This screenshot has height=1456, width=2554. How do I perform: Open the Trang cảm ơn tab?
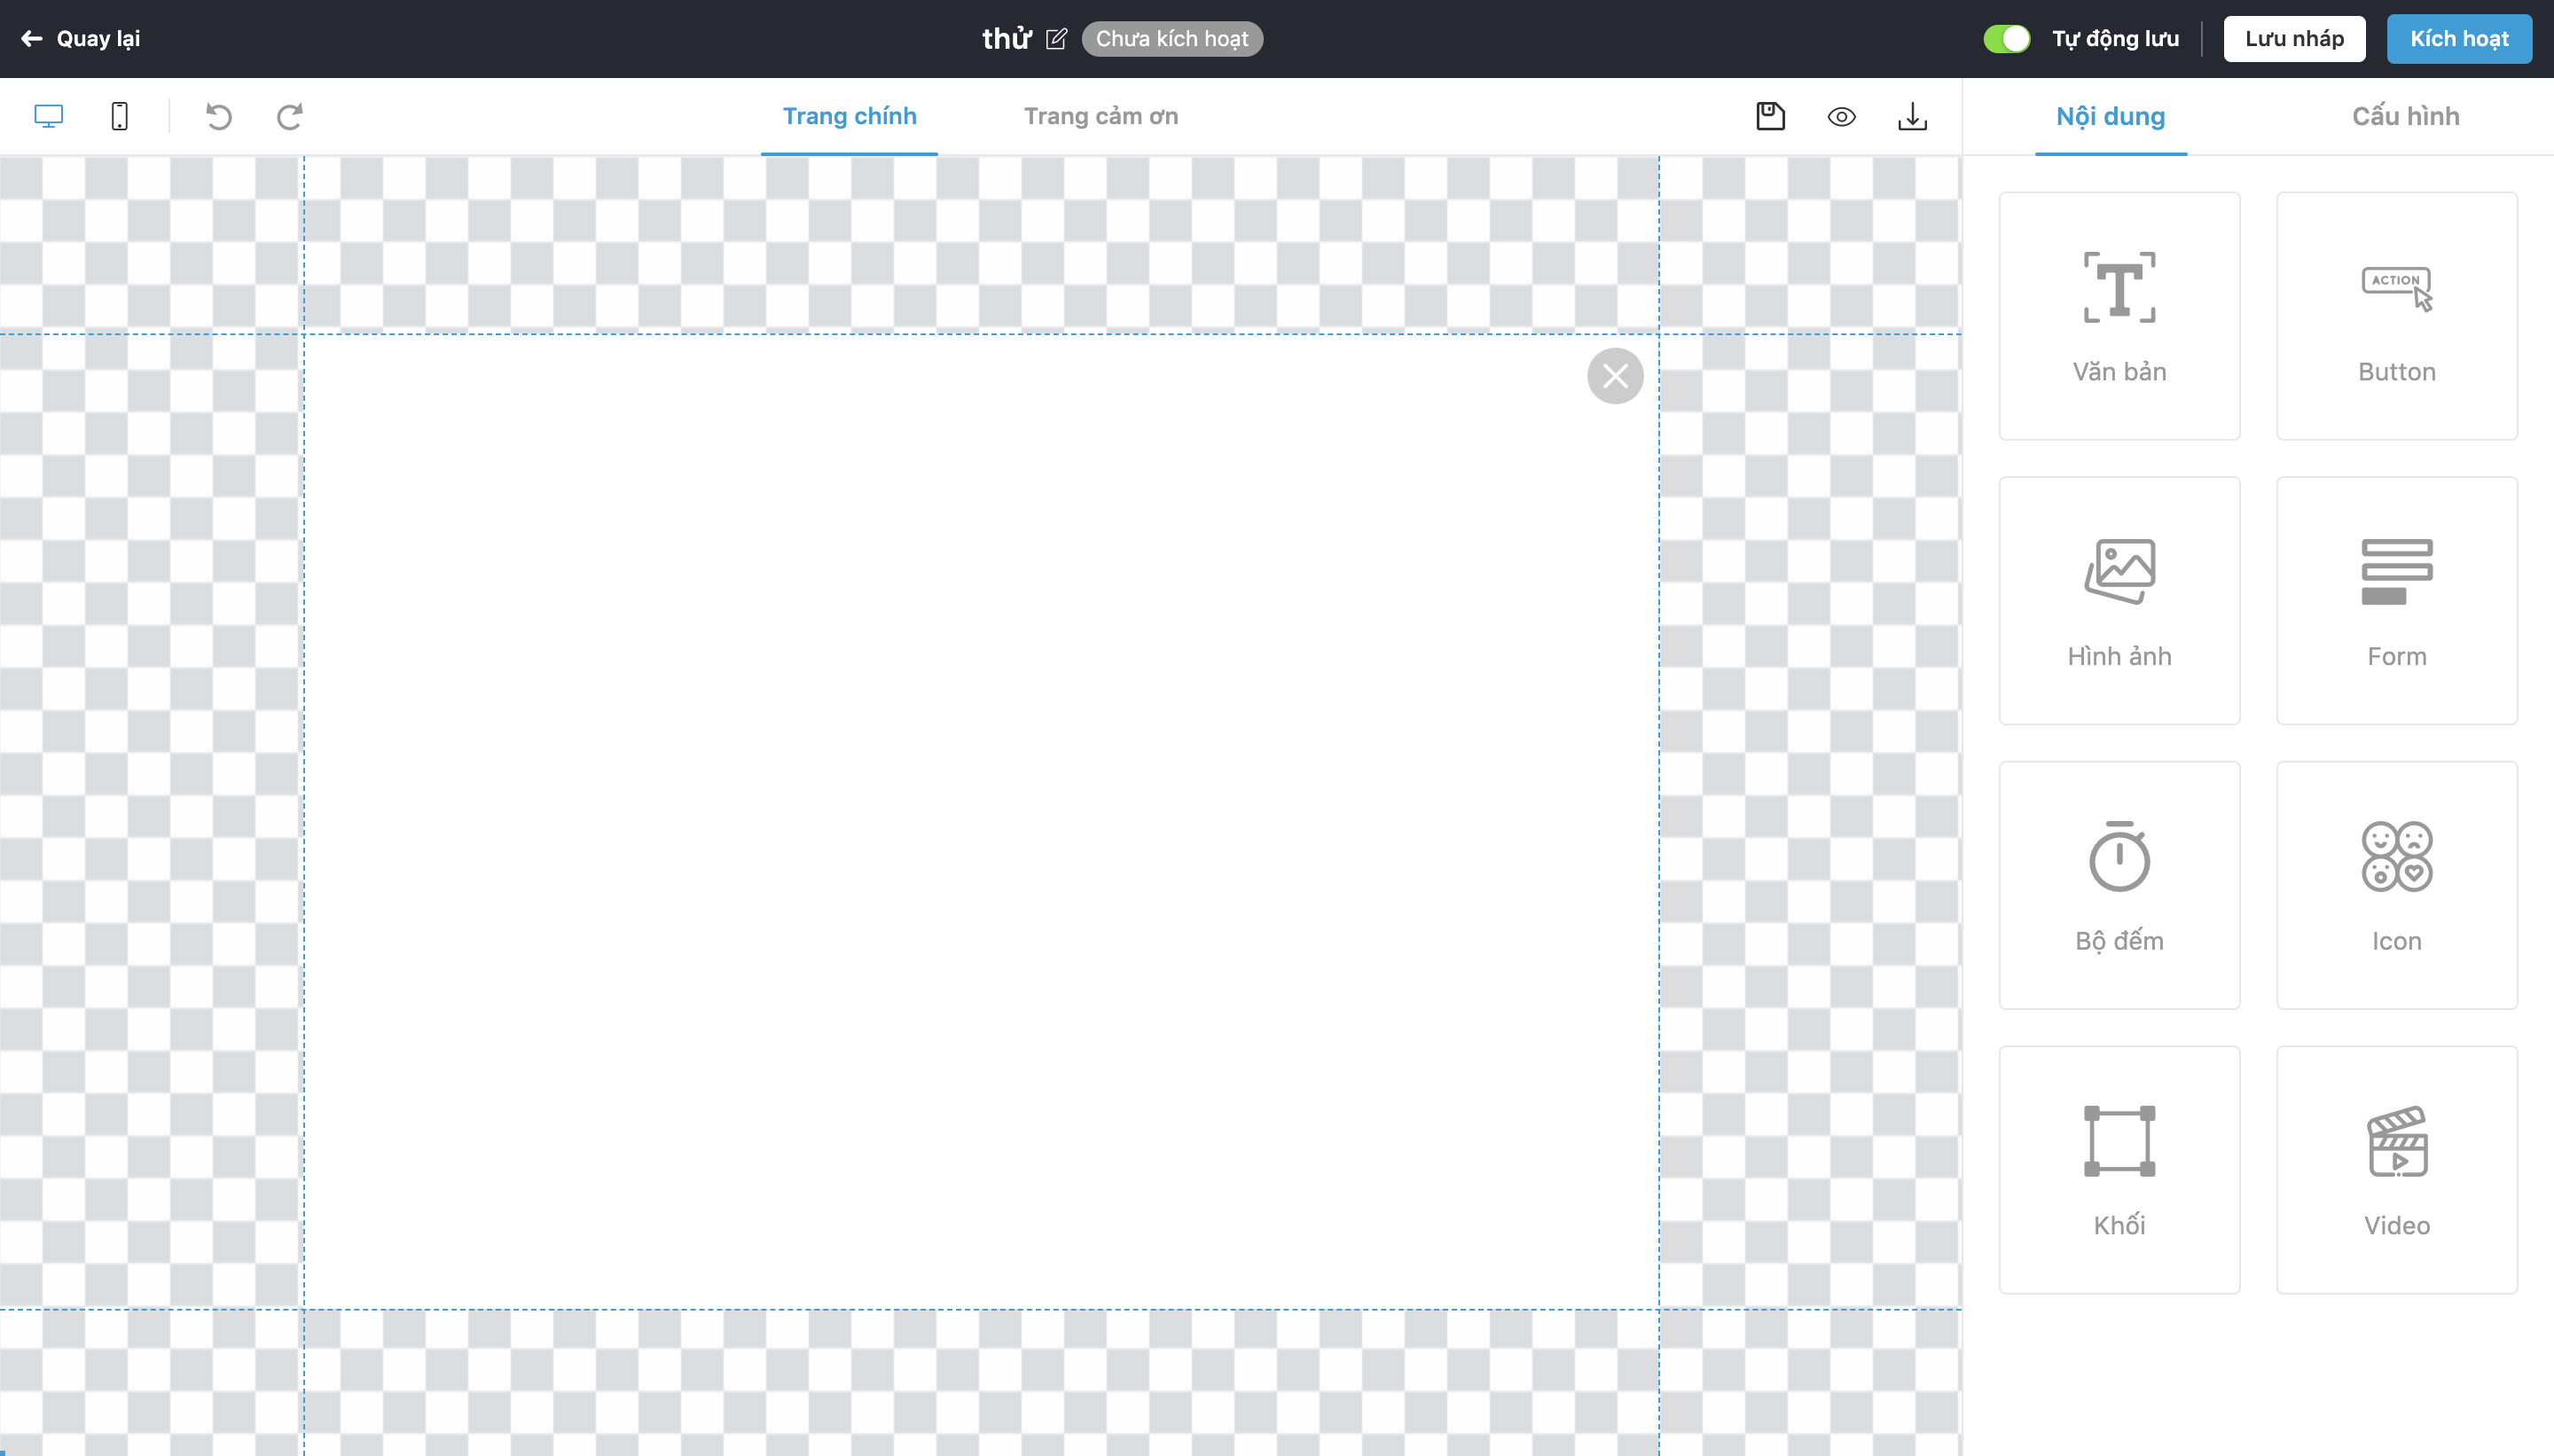(x=1100, y=116)
